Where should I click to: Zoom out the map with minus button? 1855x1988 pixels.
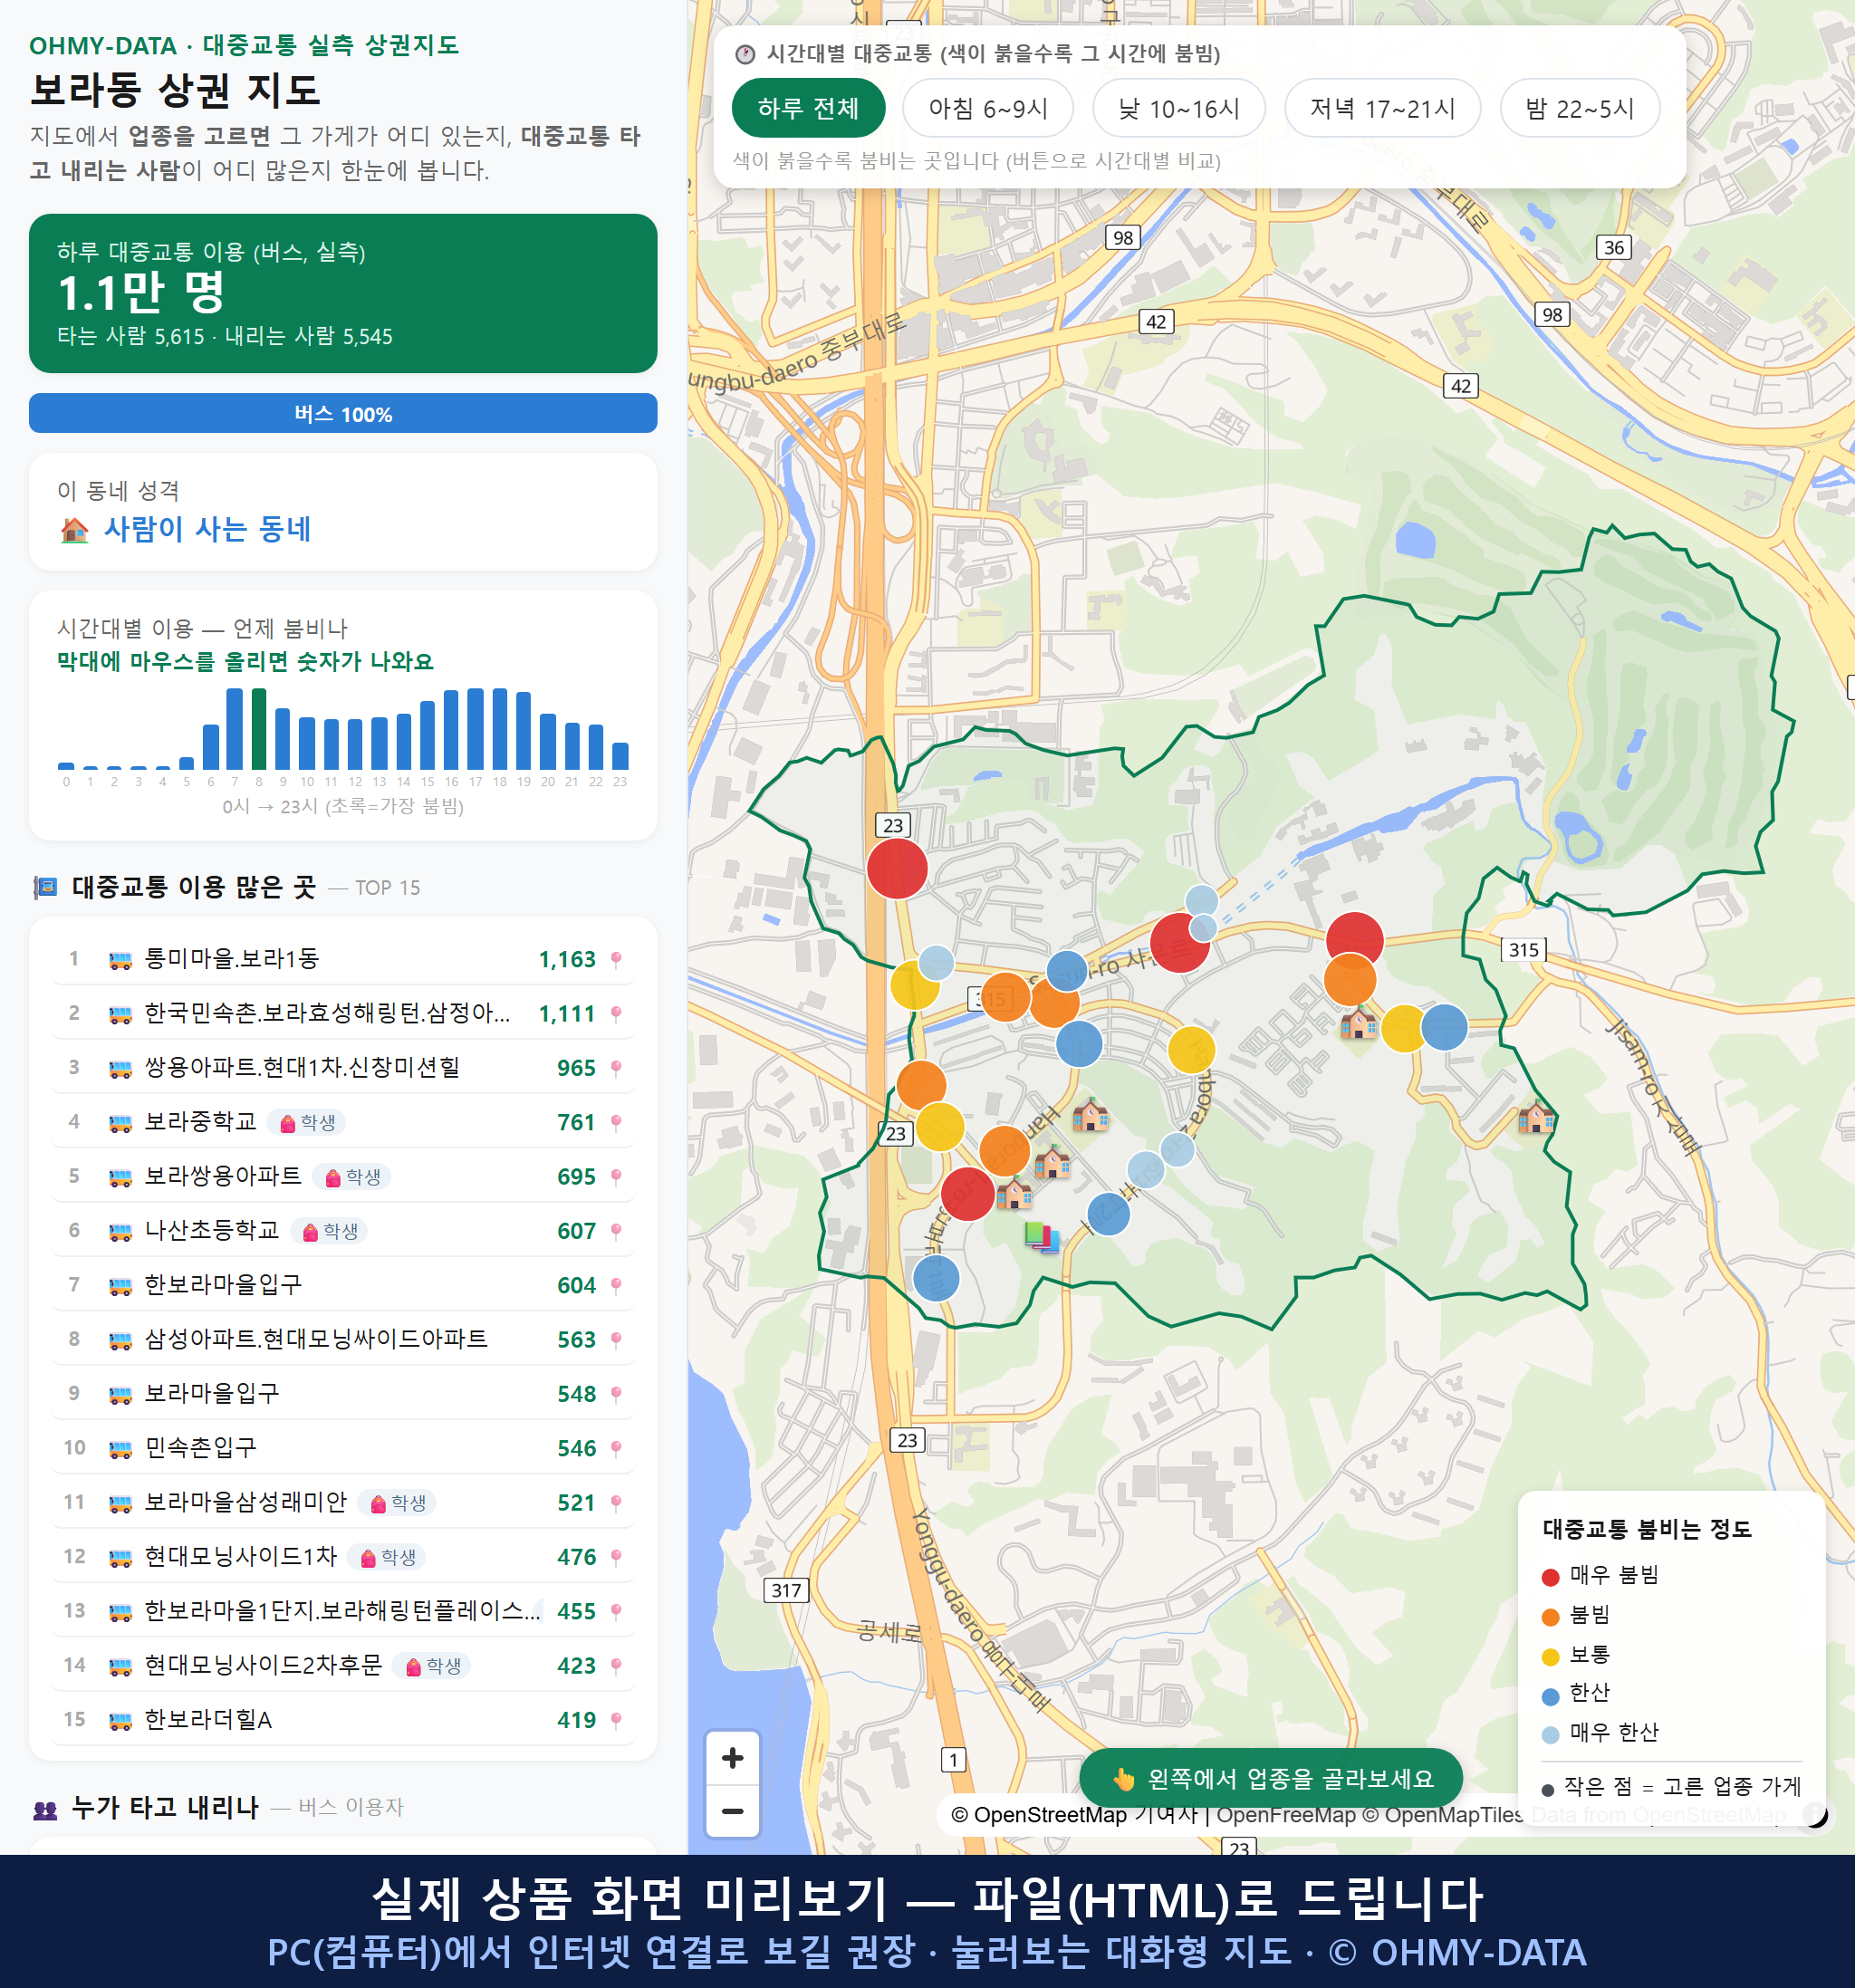coord(732,1811)
